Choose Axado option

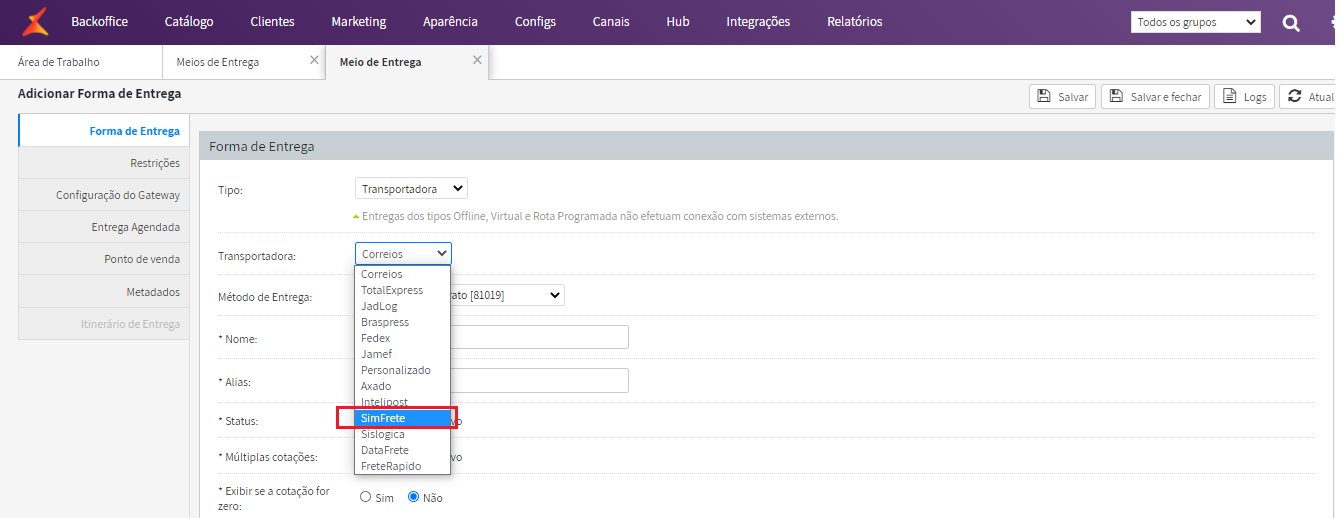point(403,386)
